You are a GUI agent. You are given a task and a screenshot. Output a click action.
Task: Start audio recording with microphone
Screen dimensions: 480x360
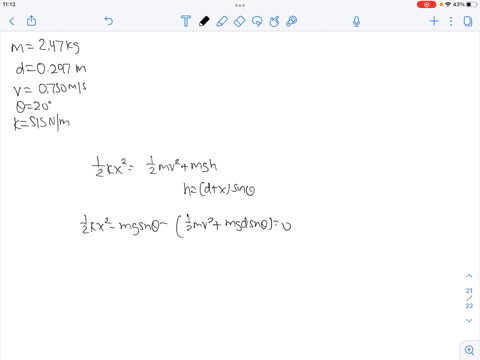point(356,22)
